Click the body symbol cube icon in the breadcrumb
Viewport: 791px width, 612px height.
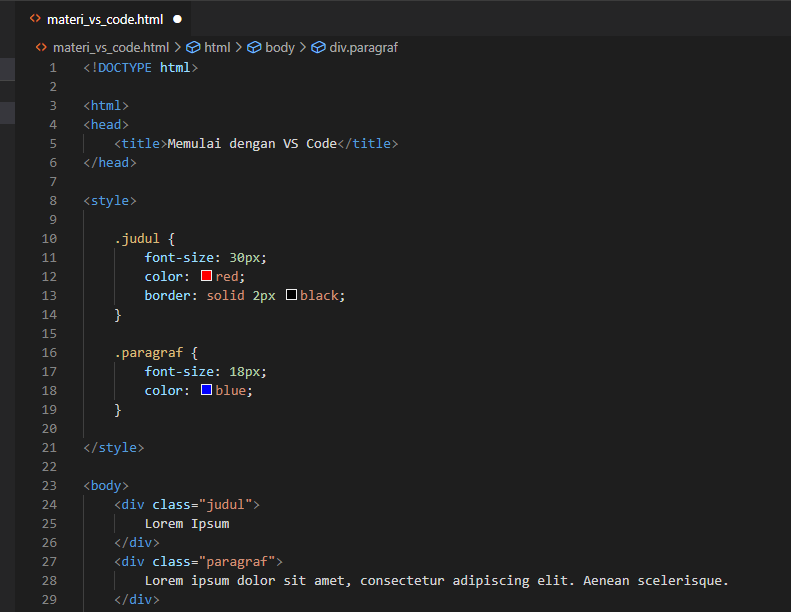254,47
